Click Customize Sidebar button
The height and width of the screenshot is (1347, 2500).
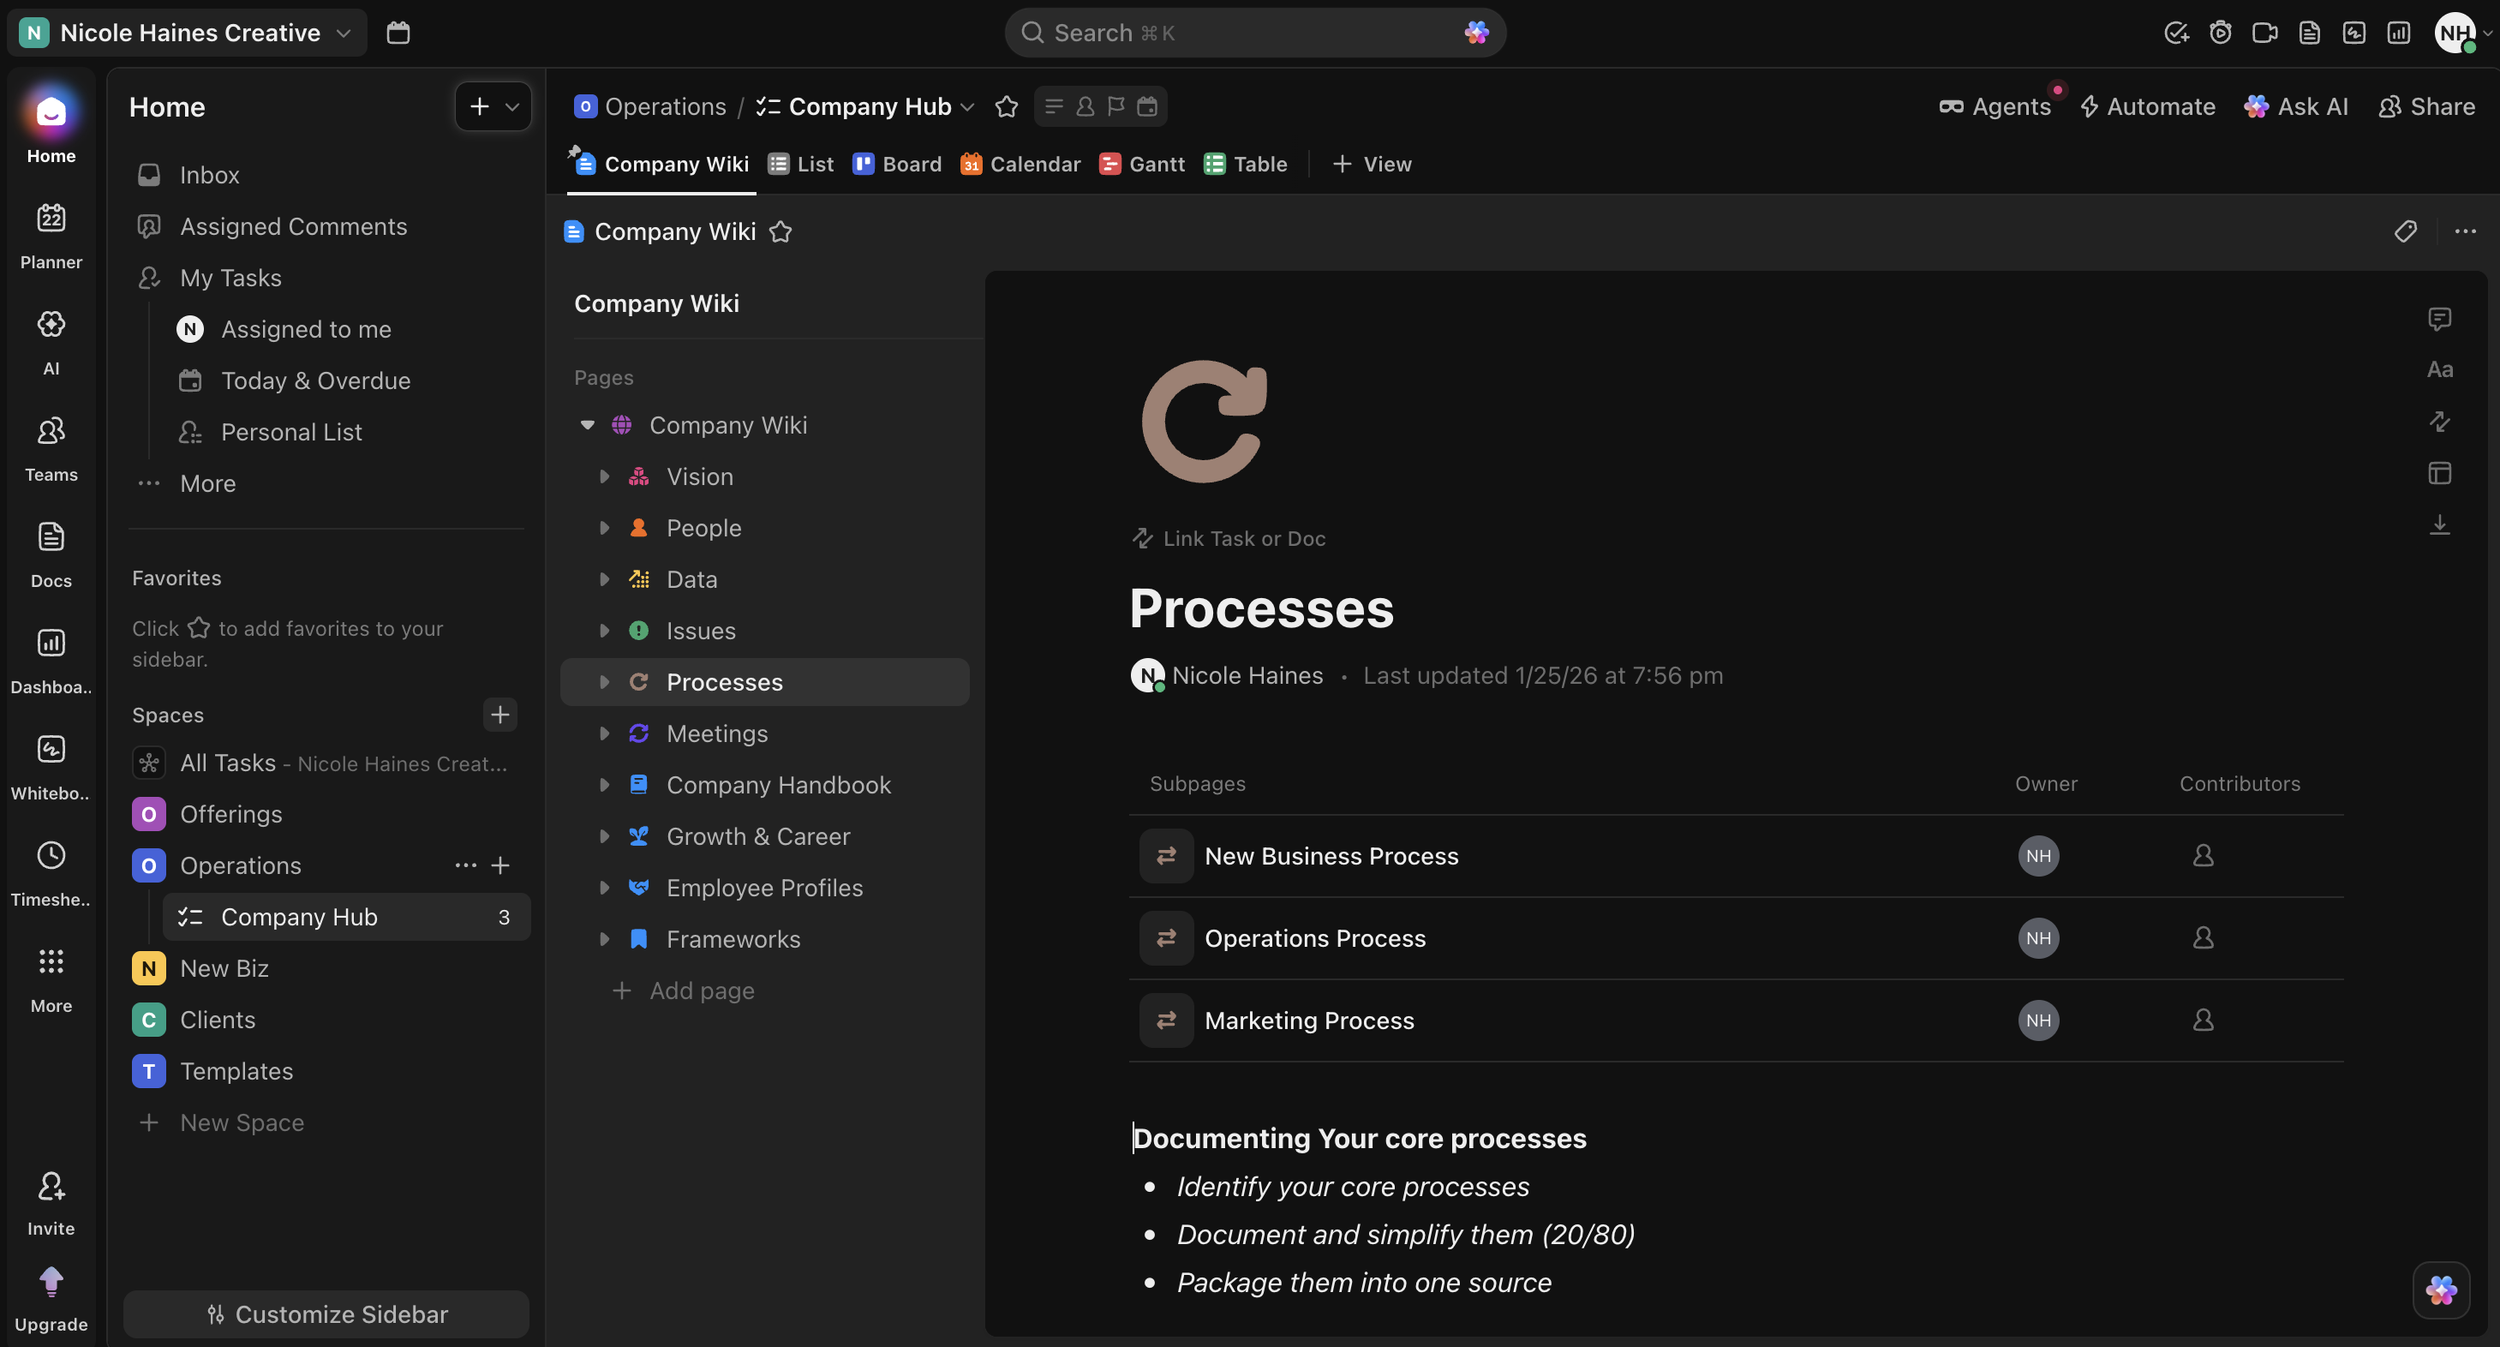point(326,1314)
